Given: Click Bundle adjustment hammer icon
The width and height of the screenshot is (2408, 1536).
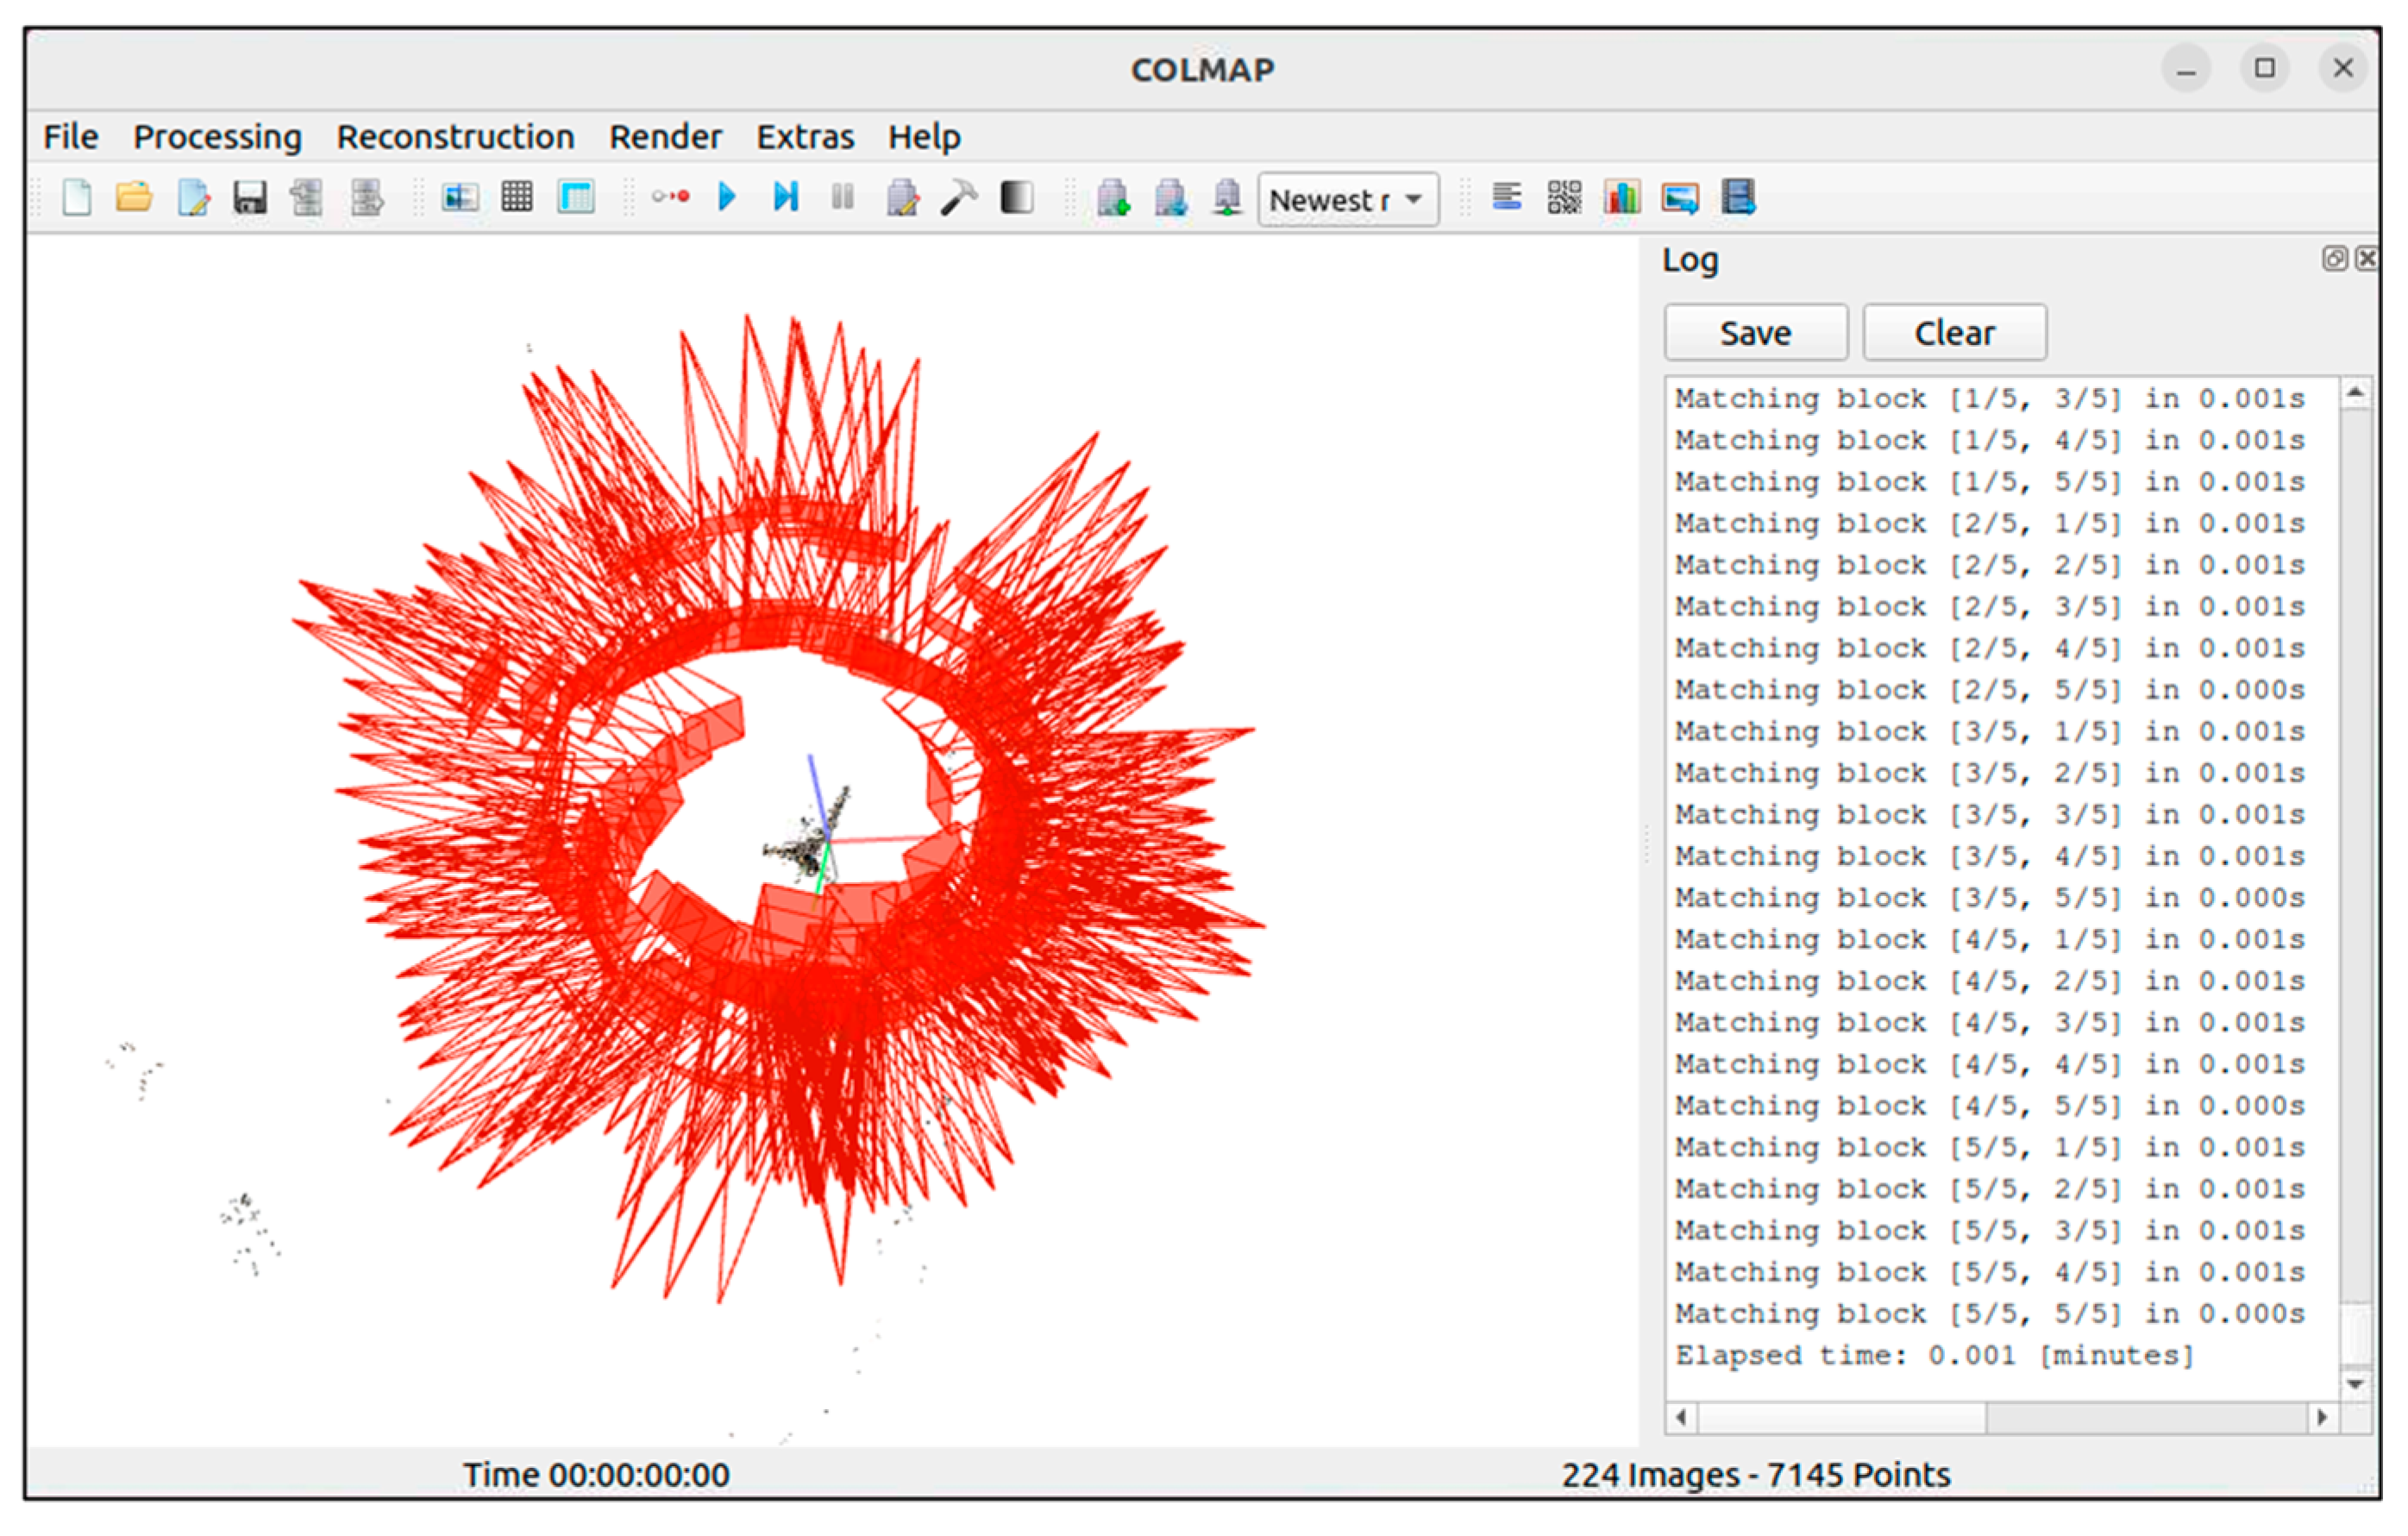Looking at the screenshot, I should click(x=958, y=197).
